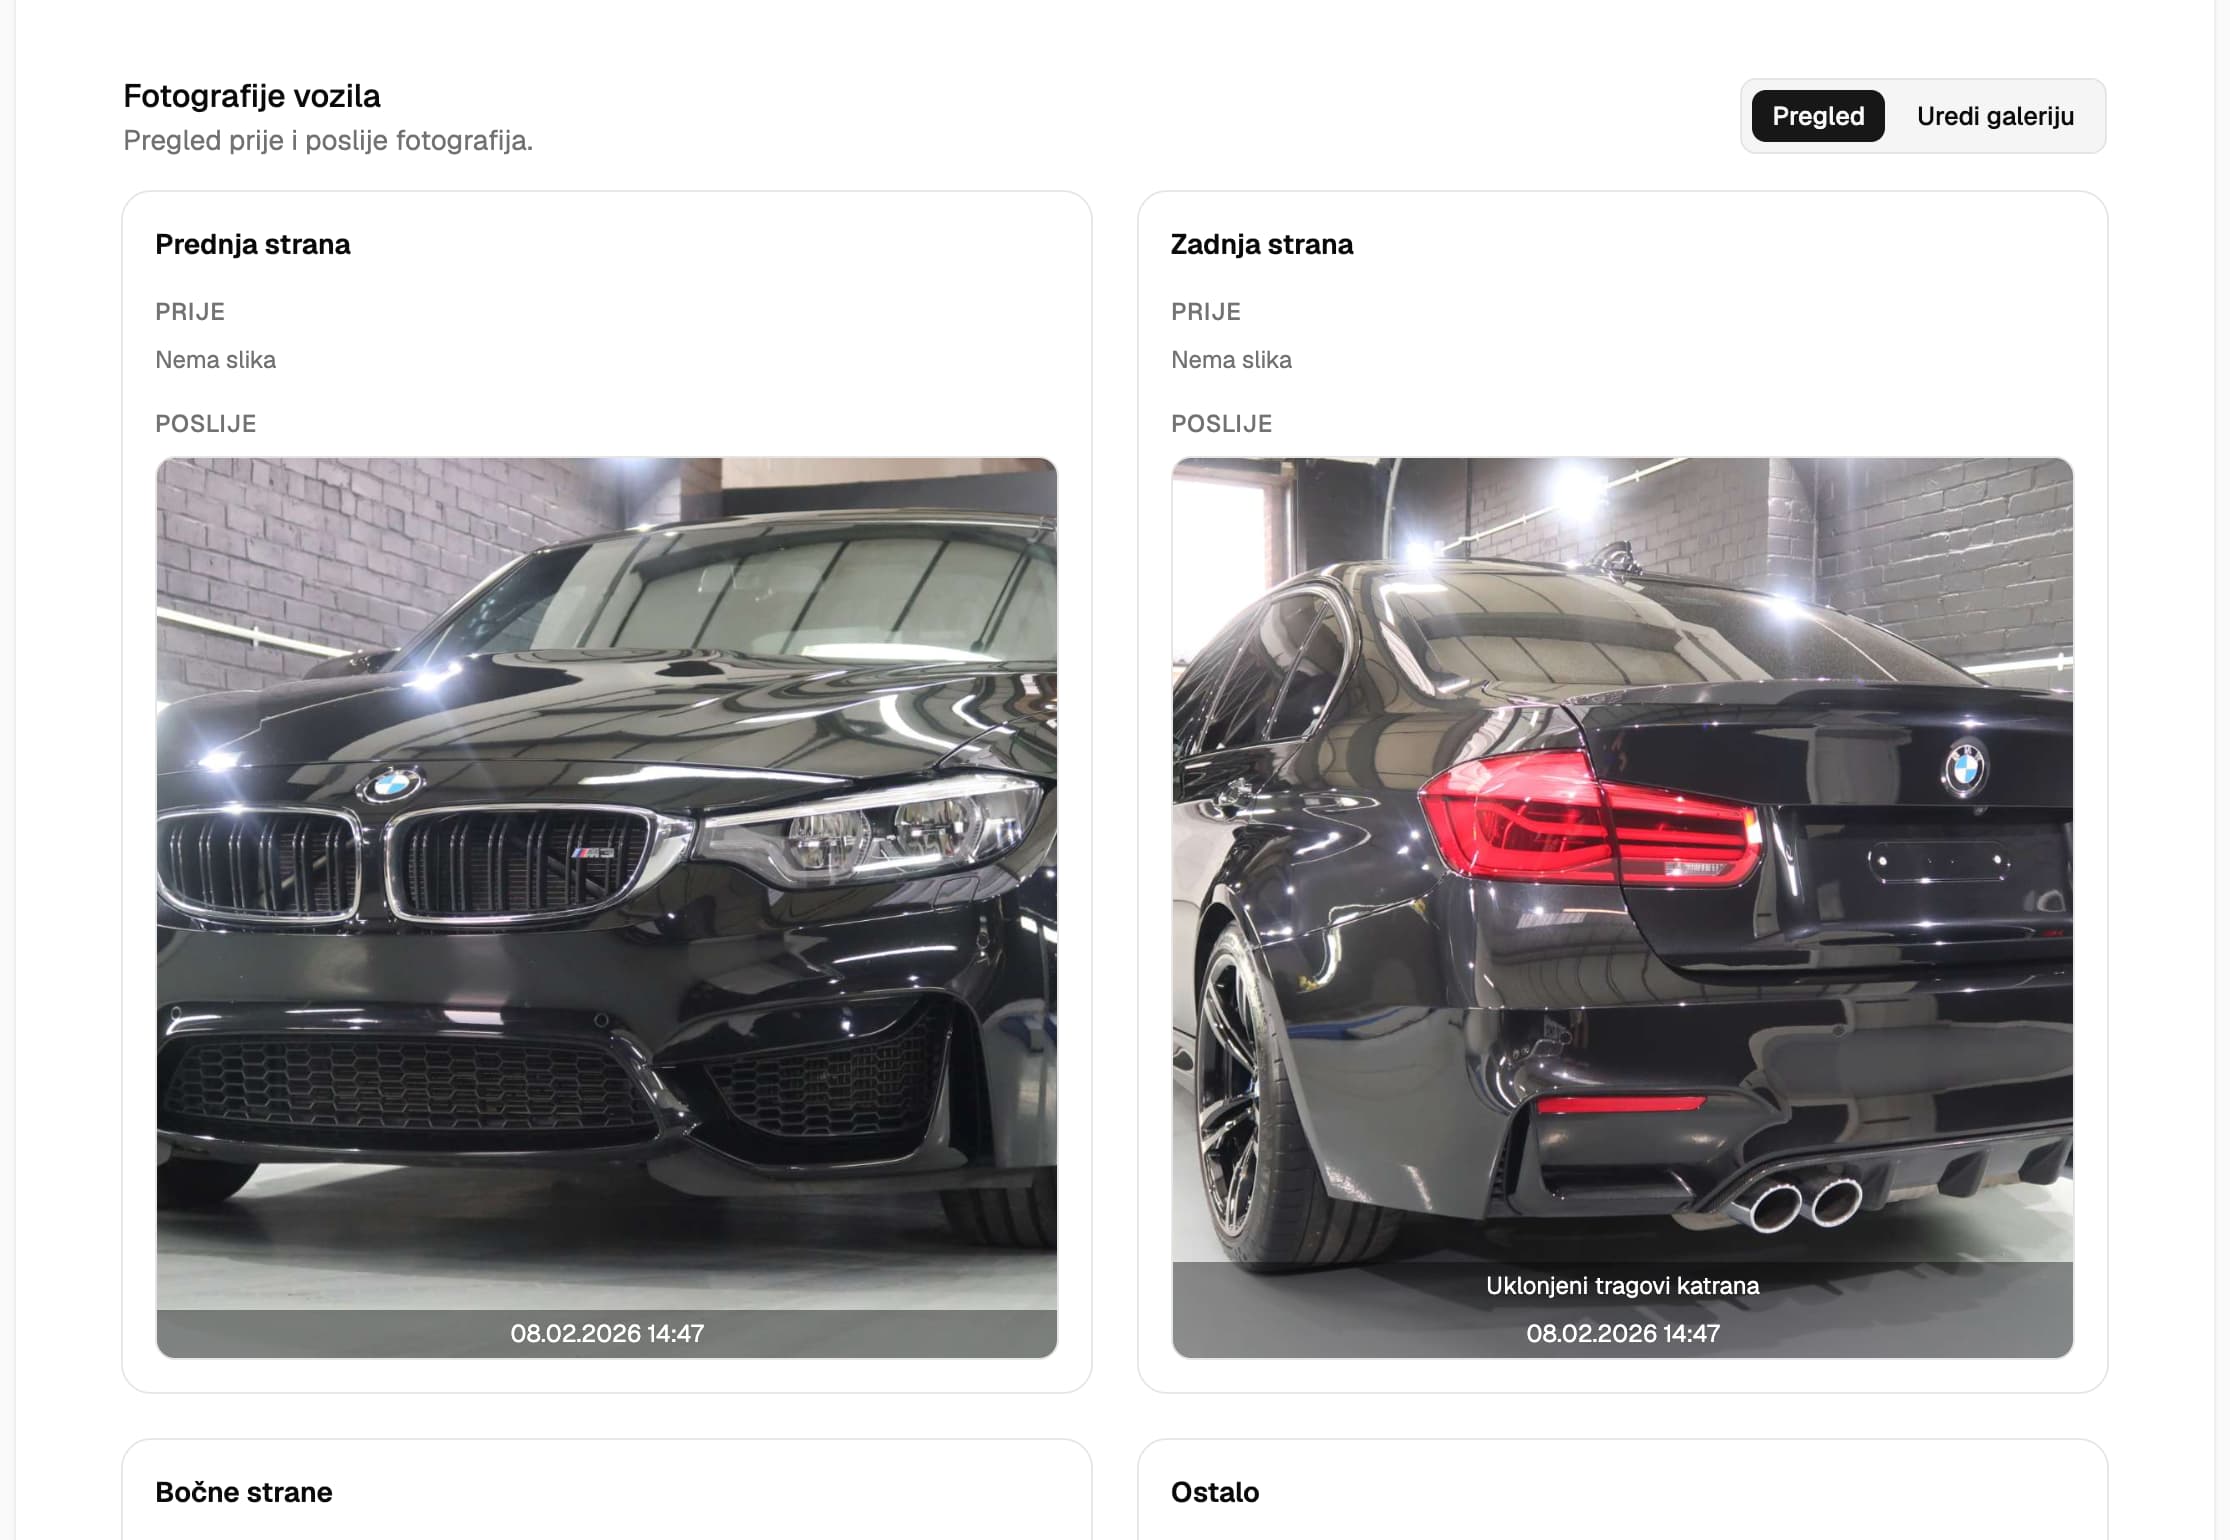2230x1540 pixels.
Task: Click the PRIJE label under Prednja strana
Action: (190, 312)
